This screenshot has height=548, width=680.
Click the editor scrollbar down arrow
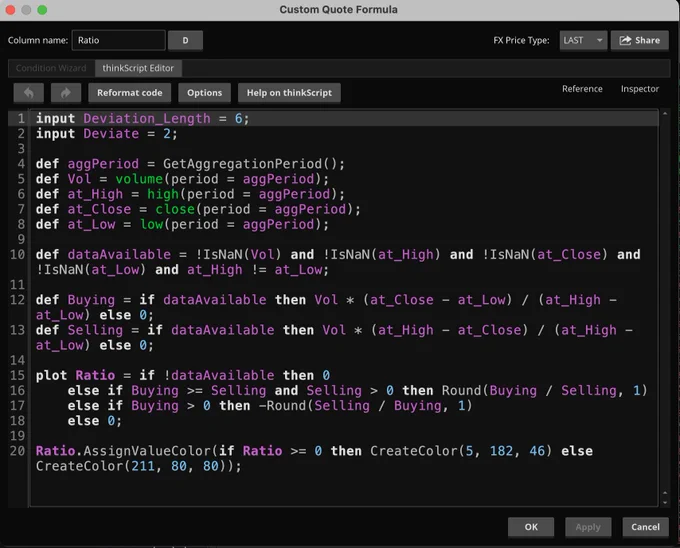pos(665,503)
